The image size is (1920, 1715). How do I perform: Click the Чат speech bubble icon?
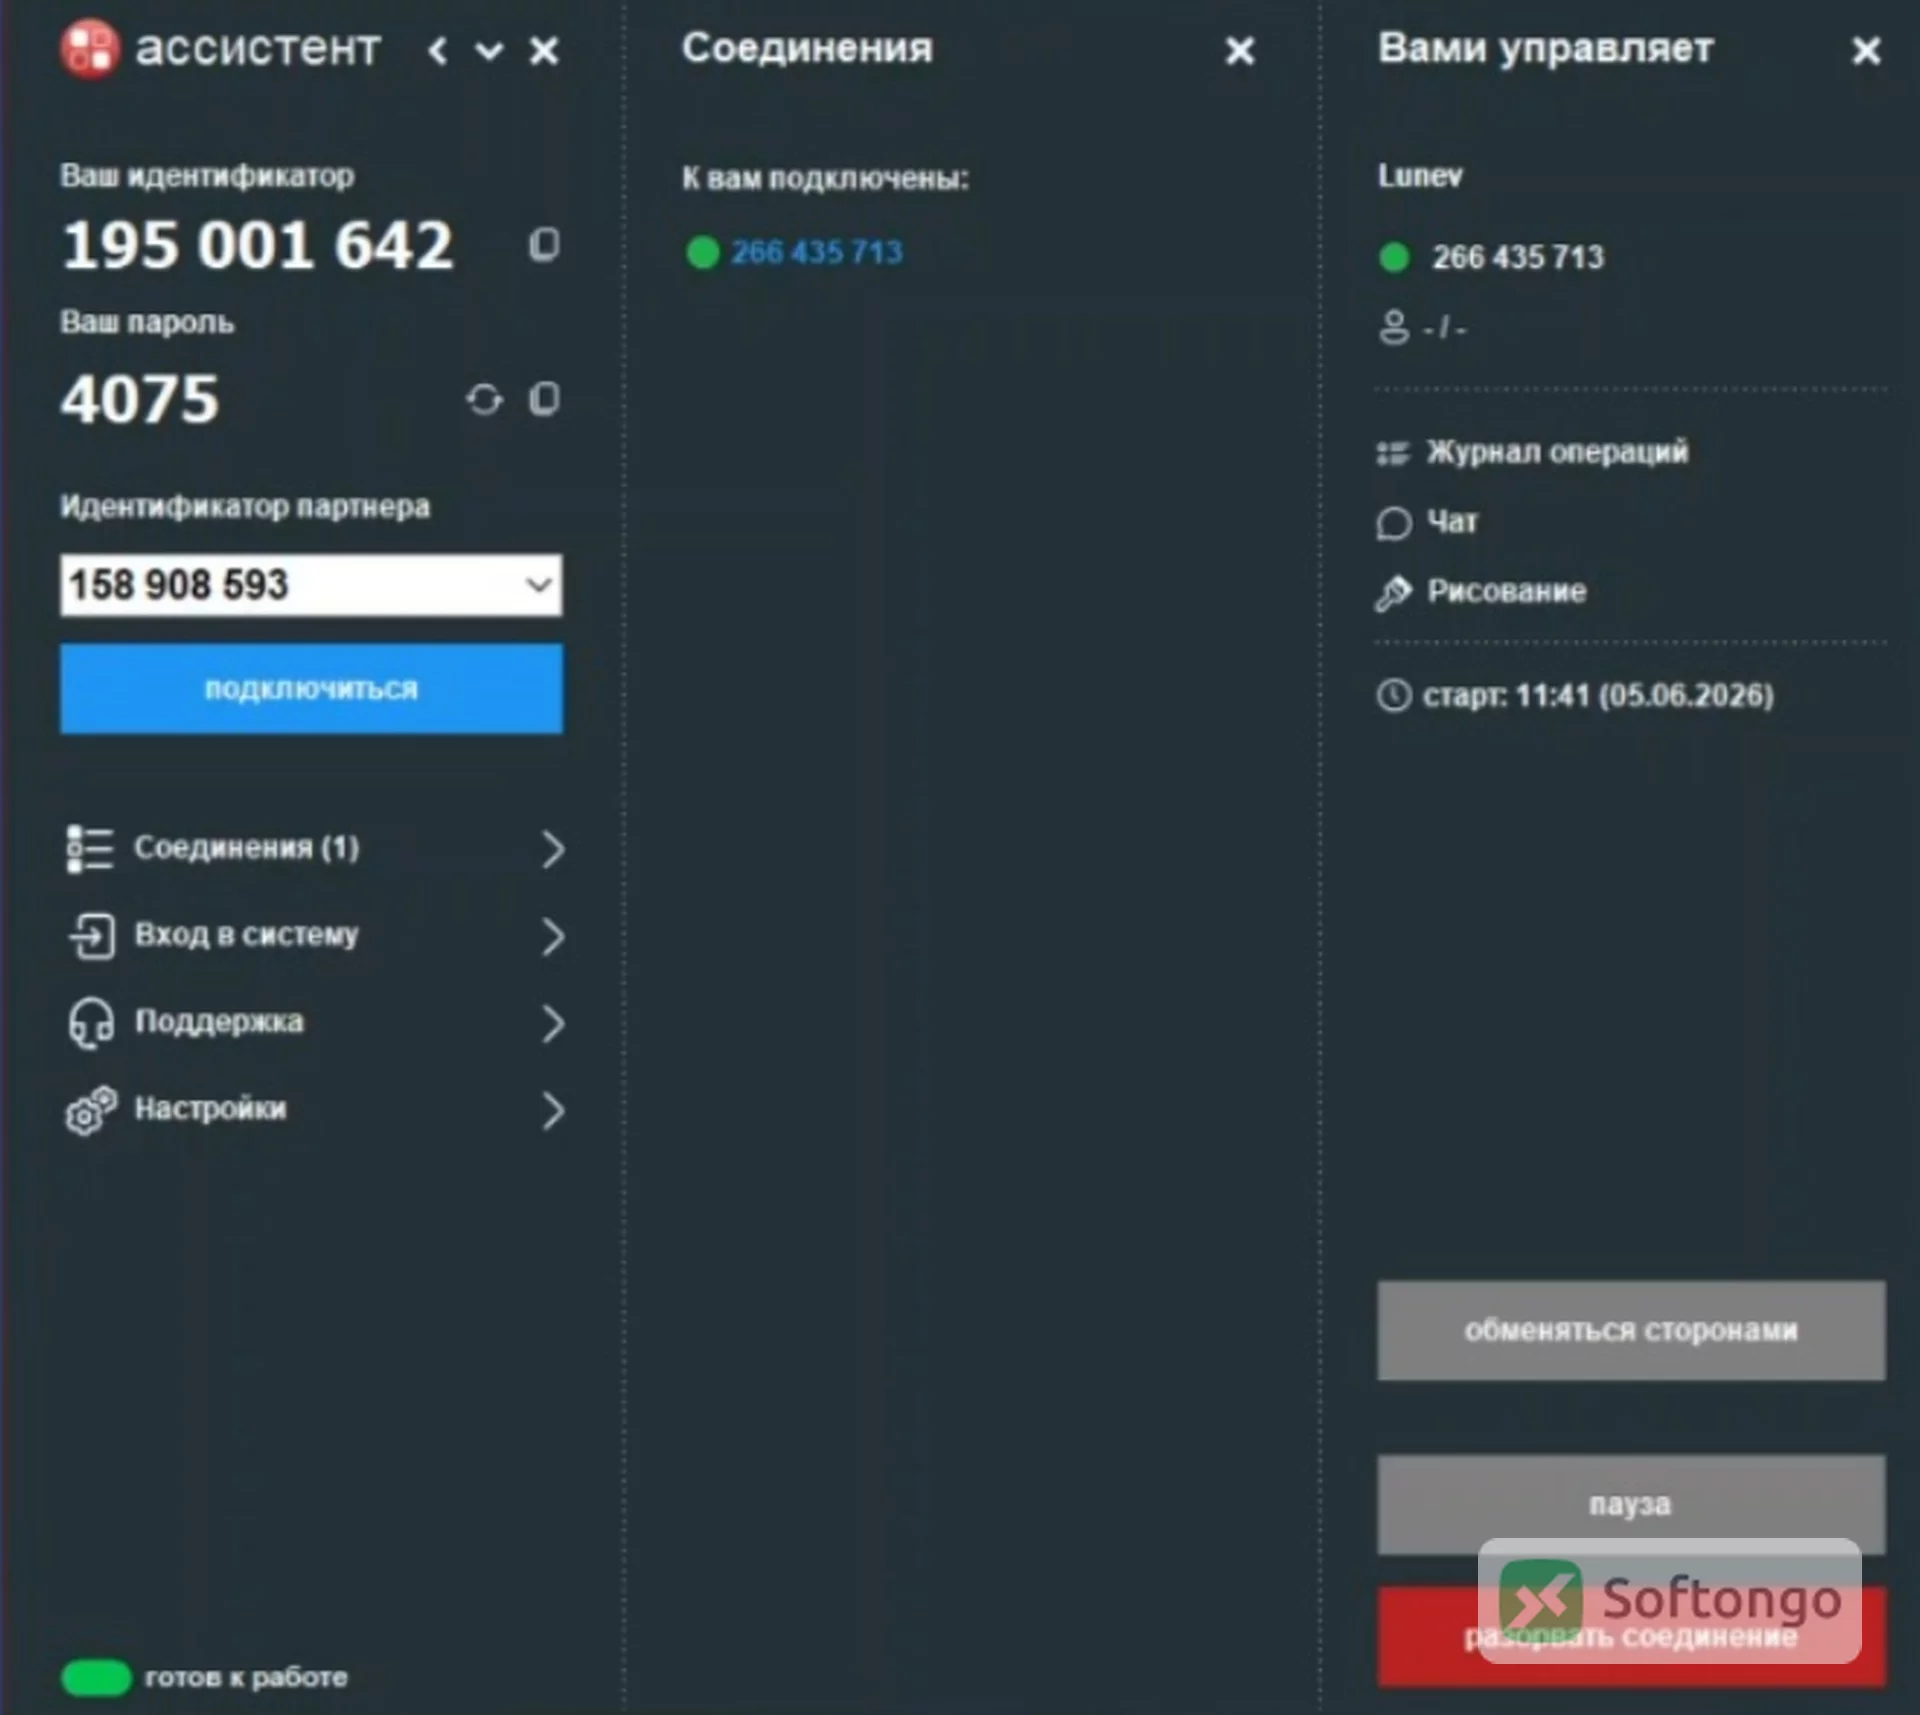[1394, 523]
